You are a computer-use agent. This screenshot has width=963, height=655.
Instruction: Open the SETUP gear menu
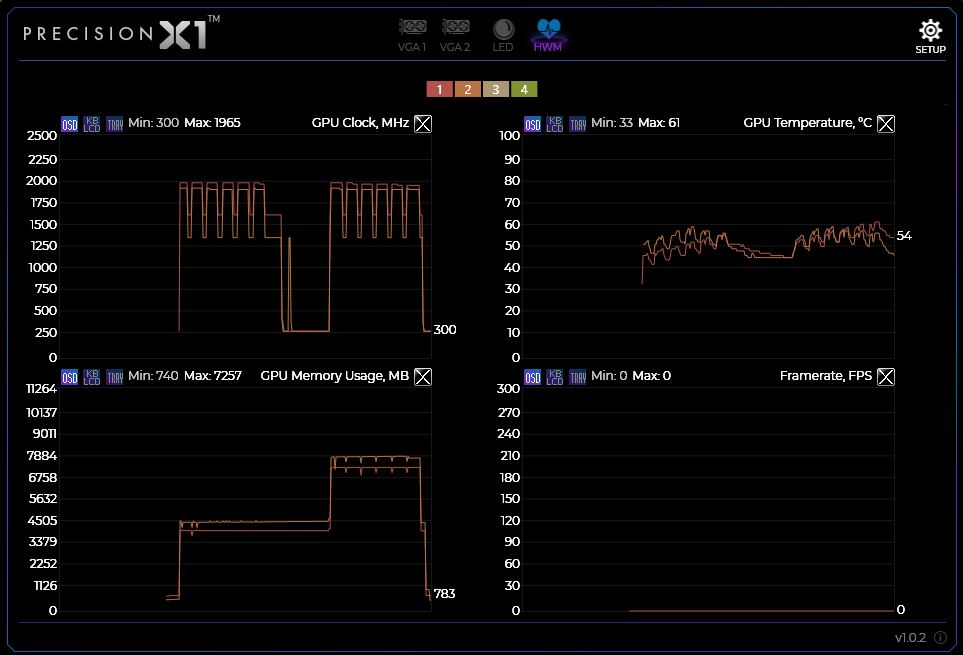coord(930,37)
